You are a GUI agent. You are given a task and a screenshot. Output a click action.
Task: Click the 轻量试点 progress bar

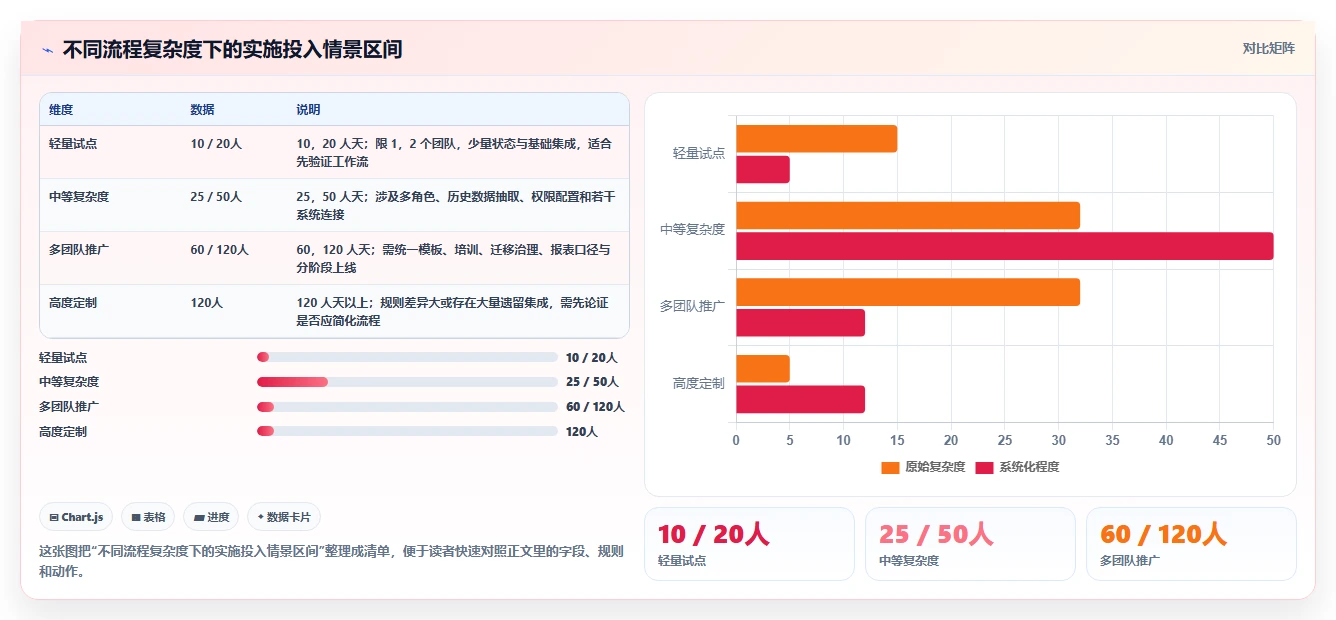pyautogui.click(x=407, y=357)
